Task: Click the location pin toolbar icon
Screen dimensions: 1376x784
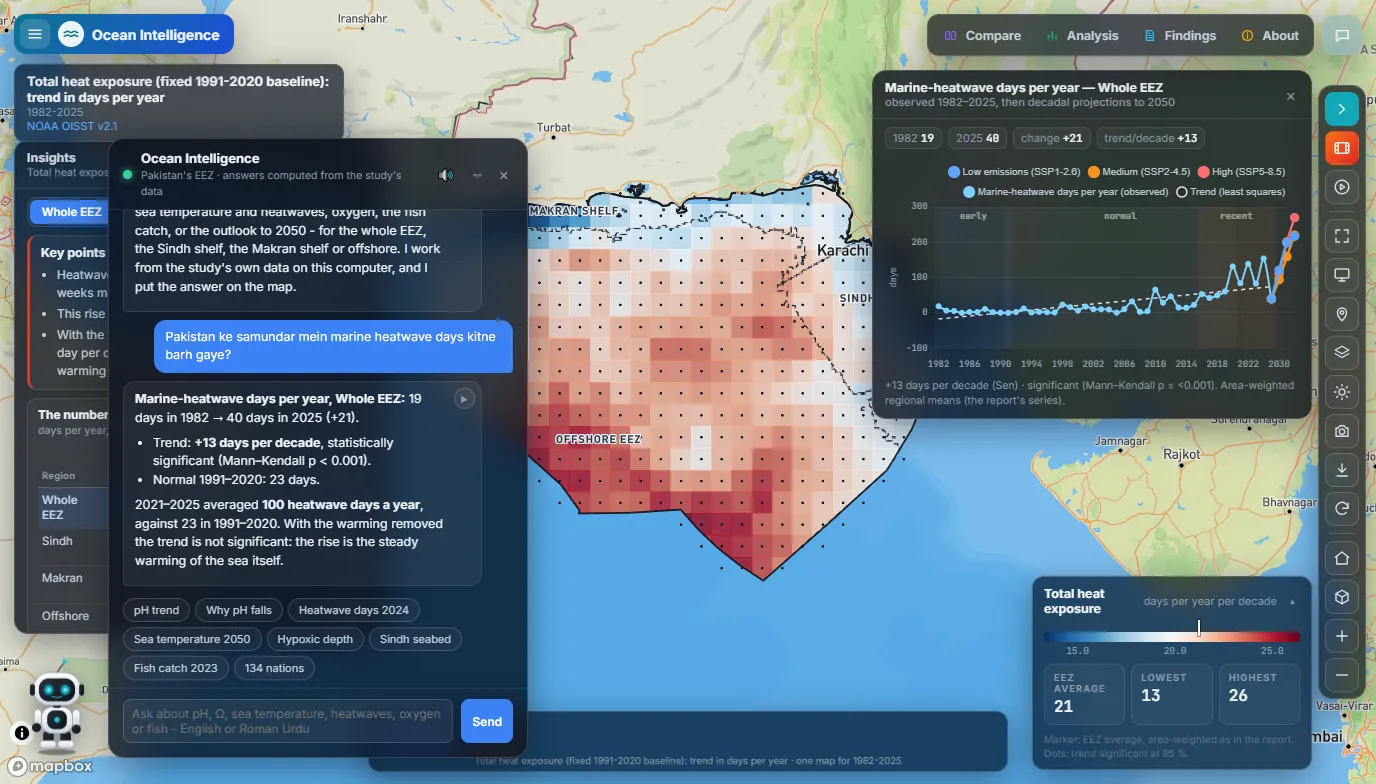Action: (x=1342, y=314)
